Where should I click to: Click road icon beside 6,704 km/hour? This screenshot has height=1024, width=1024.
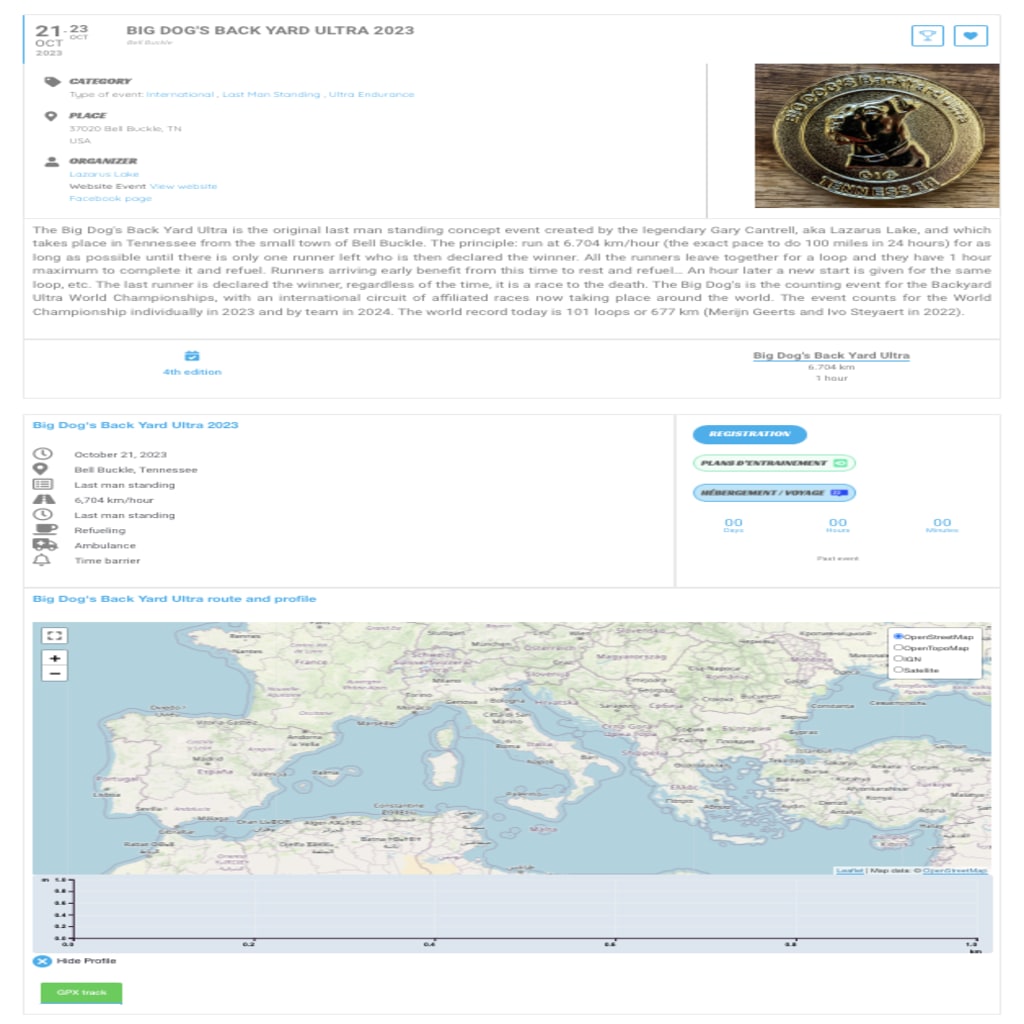[44, 500]
